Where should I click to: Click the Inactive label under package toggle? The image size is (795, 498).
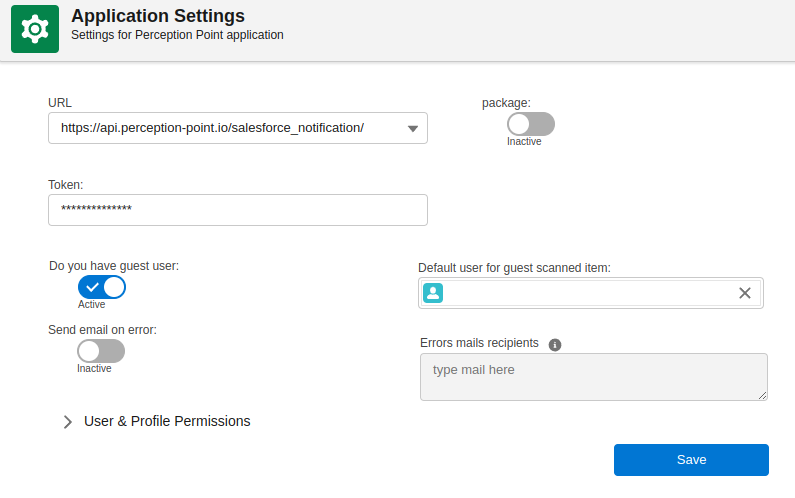pos(524,142)
